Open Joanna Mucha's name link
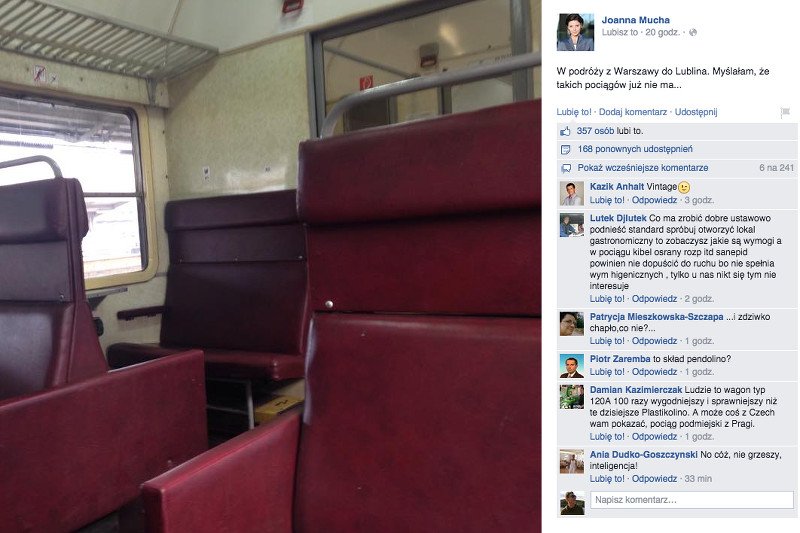 coord(636,20)
